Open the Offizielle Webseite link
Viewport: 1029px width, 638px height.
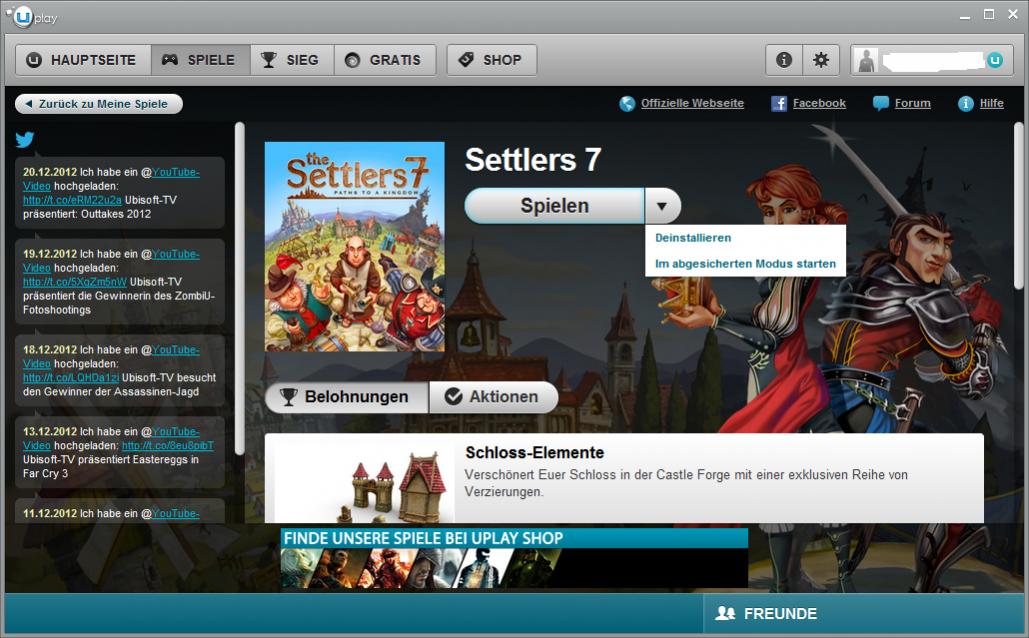click(x=692, y=103)
